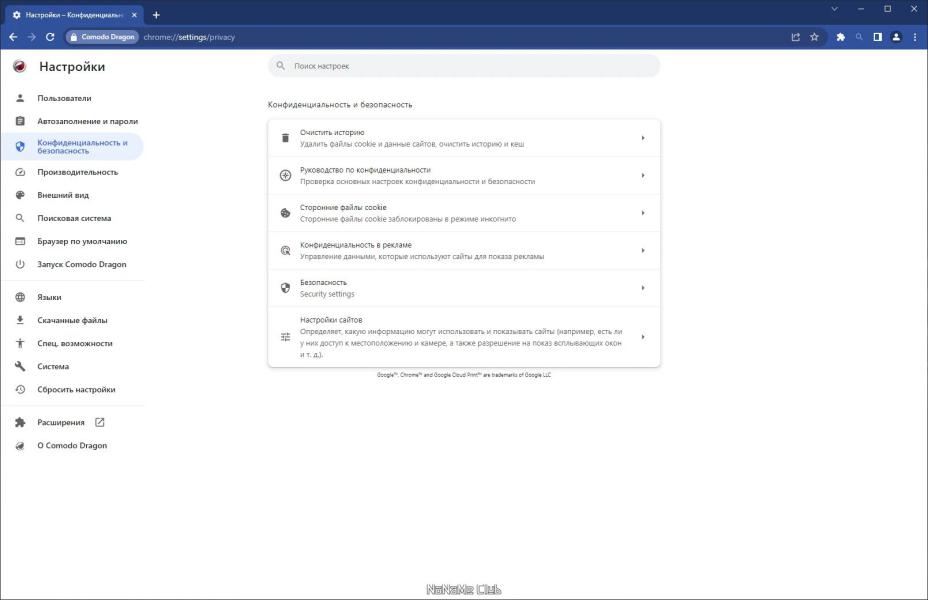The width and height of the screenshot is (928, 600).
Task: Open the user profile avatar icon
Action: point(896,37)
